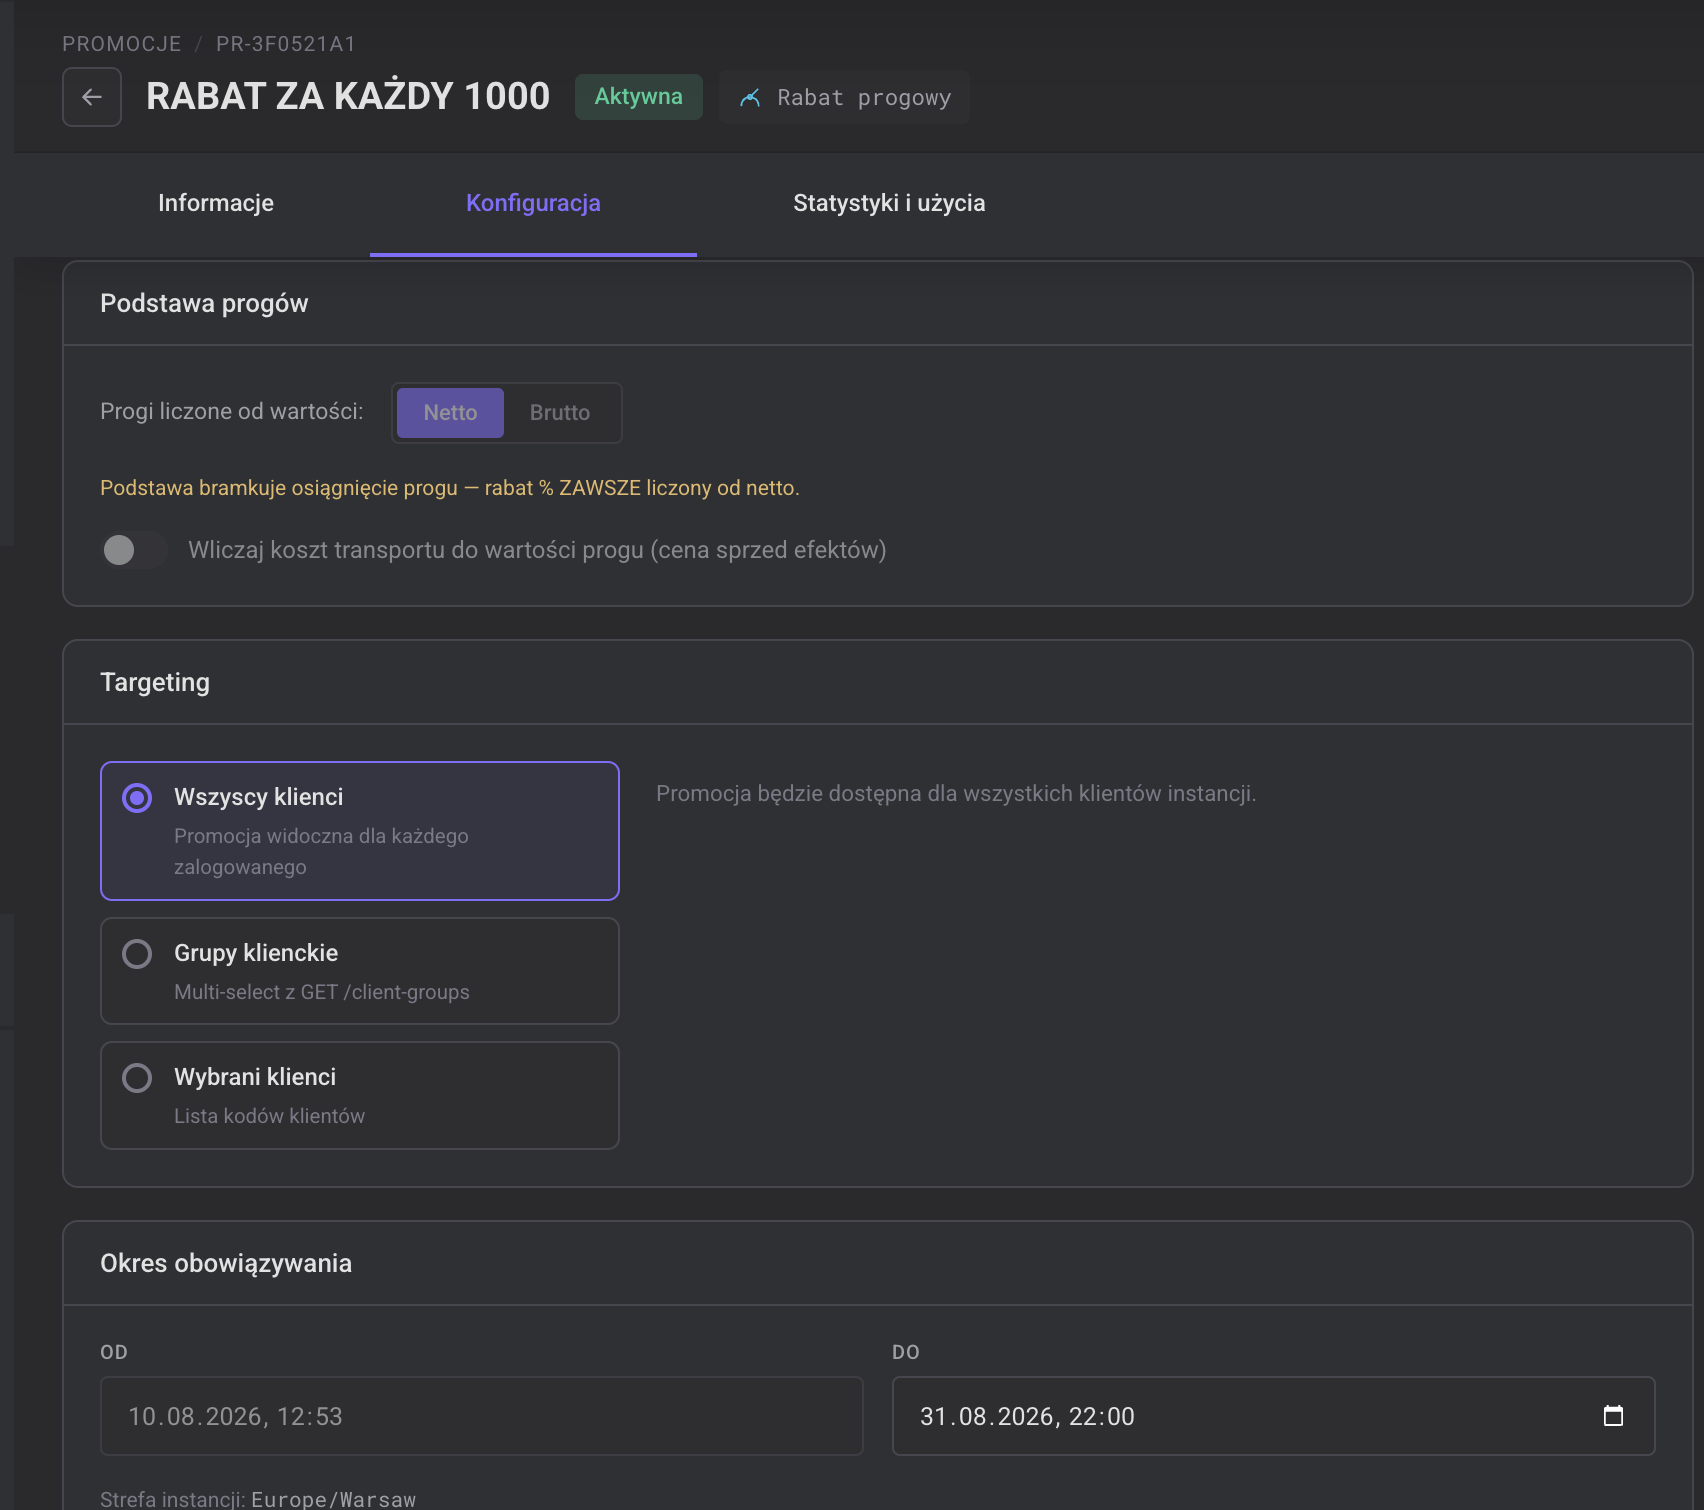Image resolution: width=1704 pixels, height=1510 pixels.
Task: Click the Aktywna status badge
Action: pyautogui.click(x=639, y=97)
